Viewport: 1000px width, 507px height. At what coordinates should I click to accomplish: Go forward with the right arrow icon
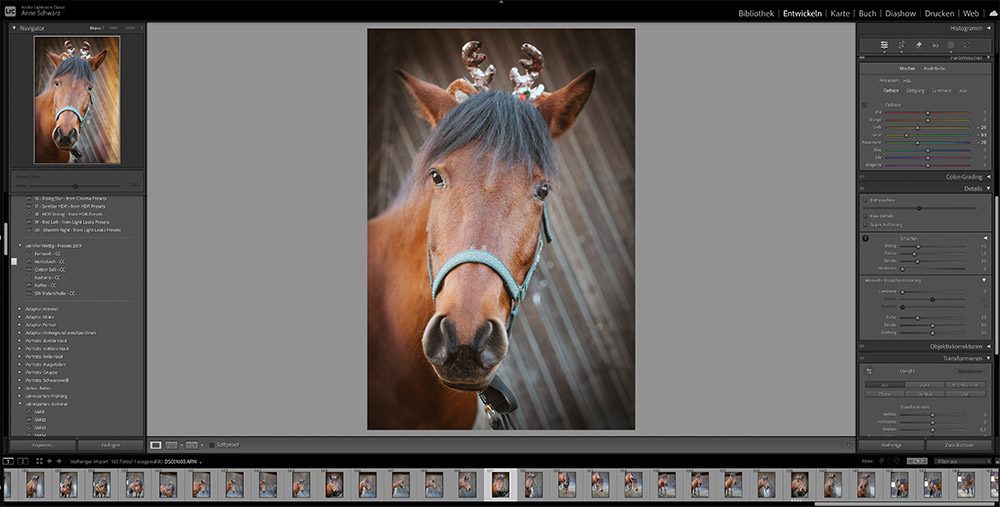[x=59, y=461]
